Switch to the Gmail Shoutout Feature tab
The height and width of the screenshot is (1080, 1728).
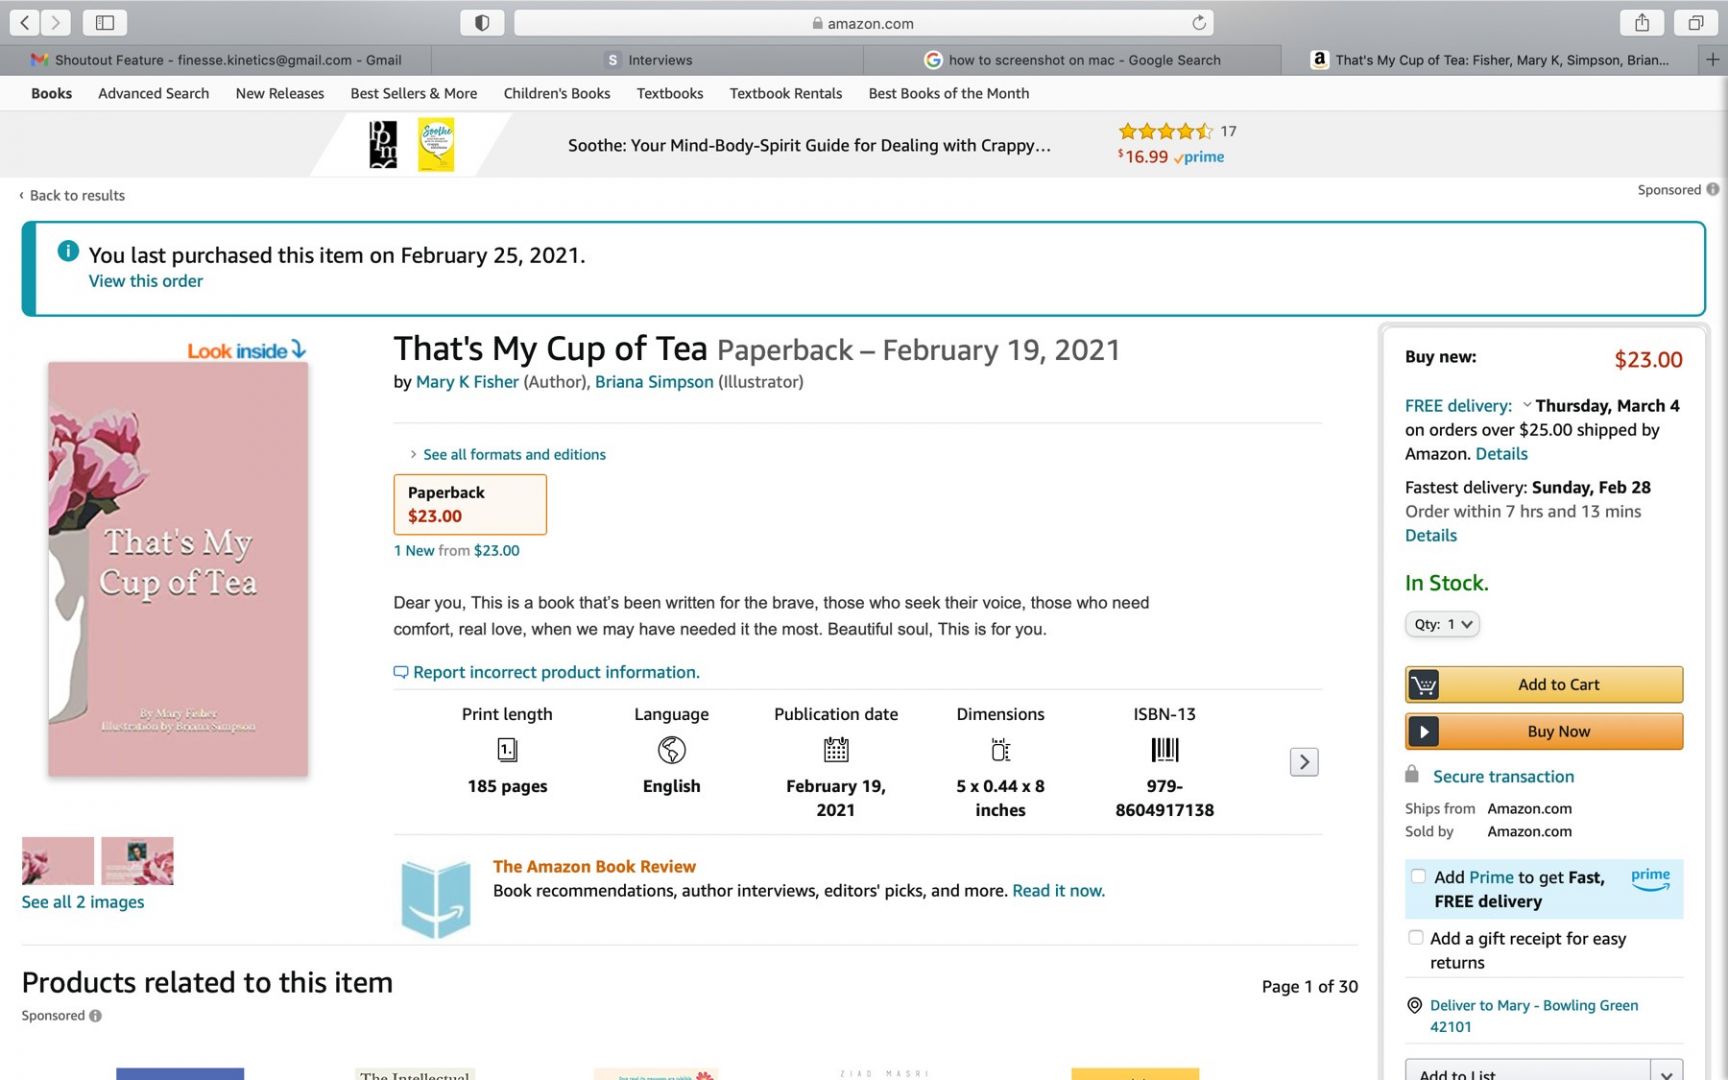(216, 60)
